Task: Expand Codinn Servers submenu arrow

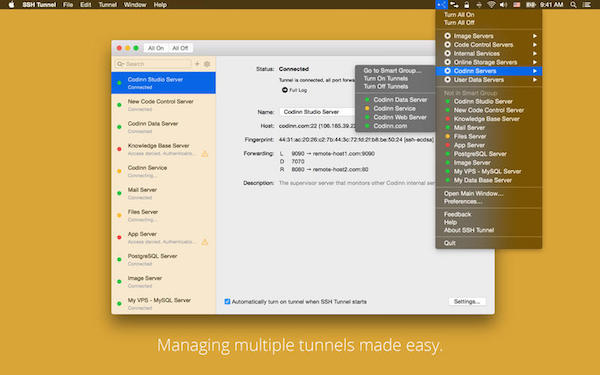Action: [x=535, y=71]
